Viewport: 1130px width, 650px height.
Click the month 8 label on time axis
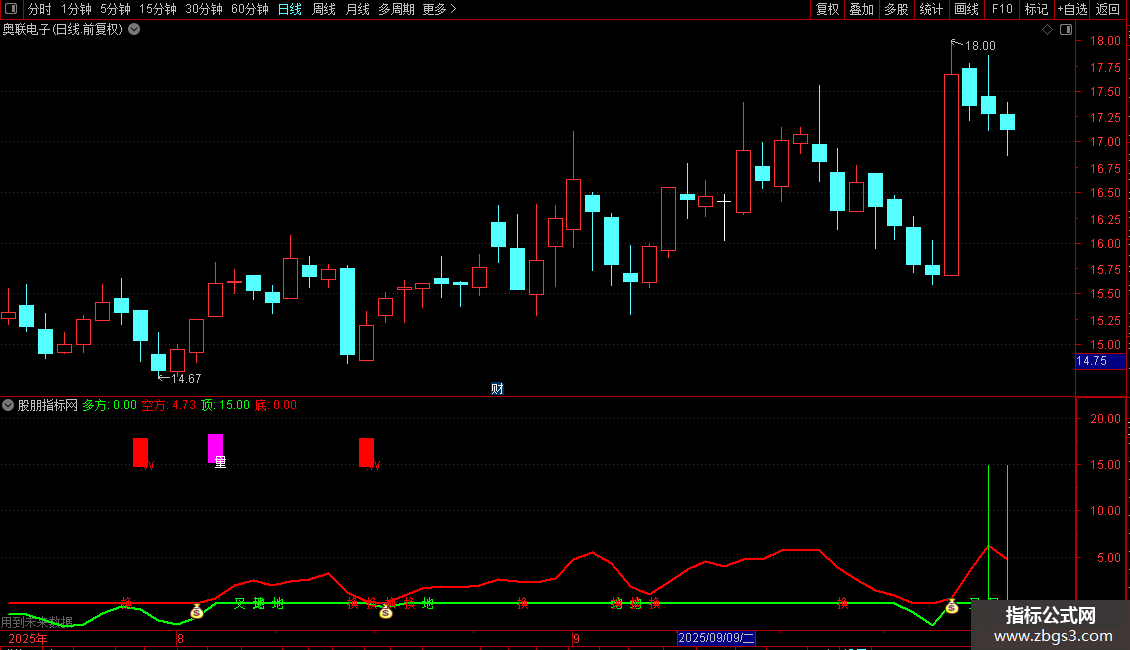180,638
